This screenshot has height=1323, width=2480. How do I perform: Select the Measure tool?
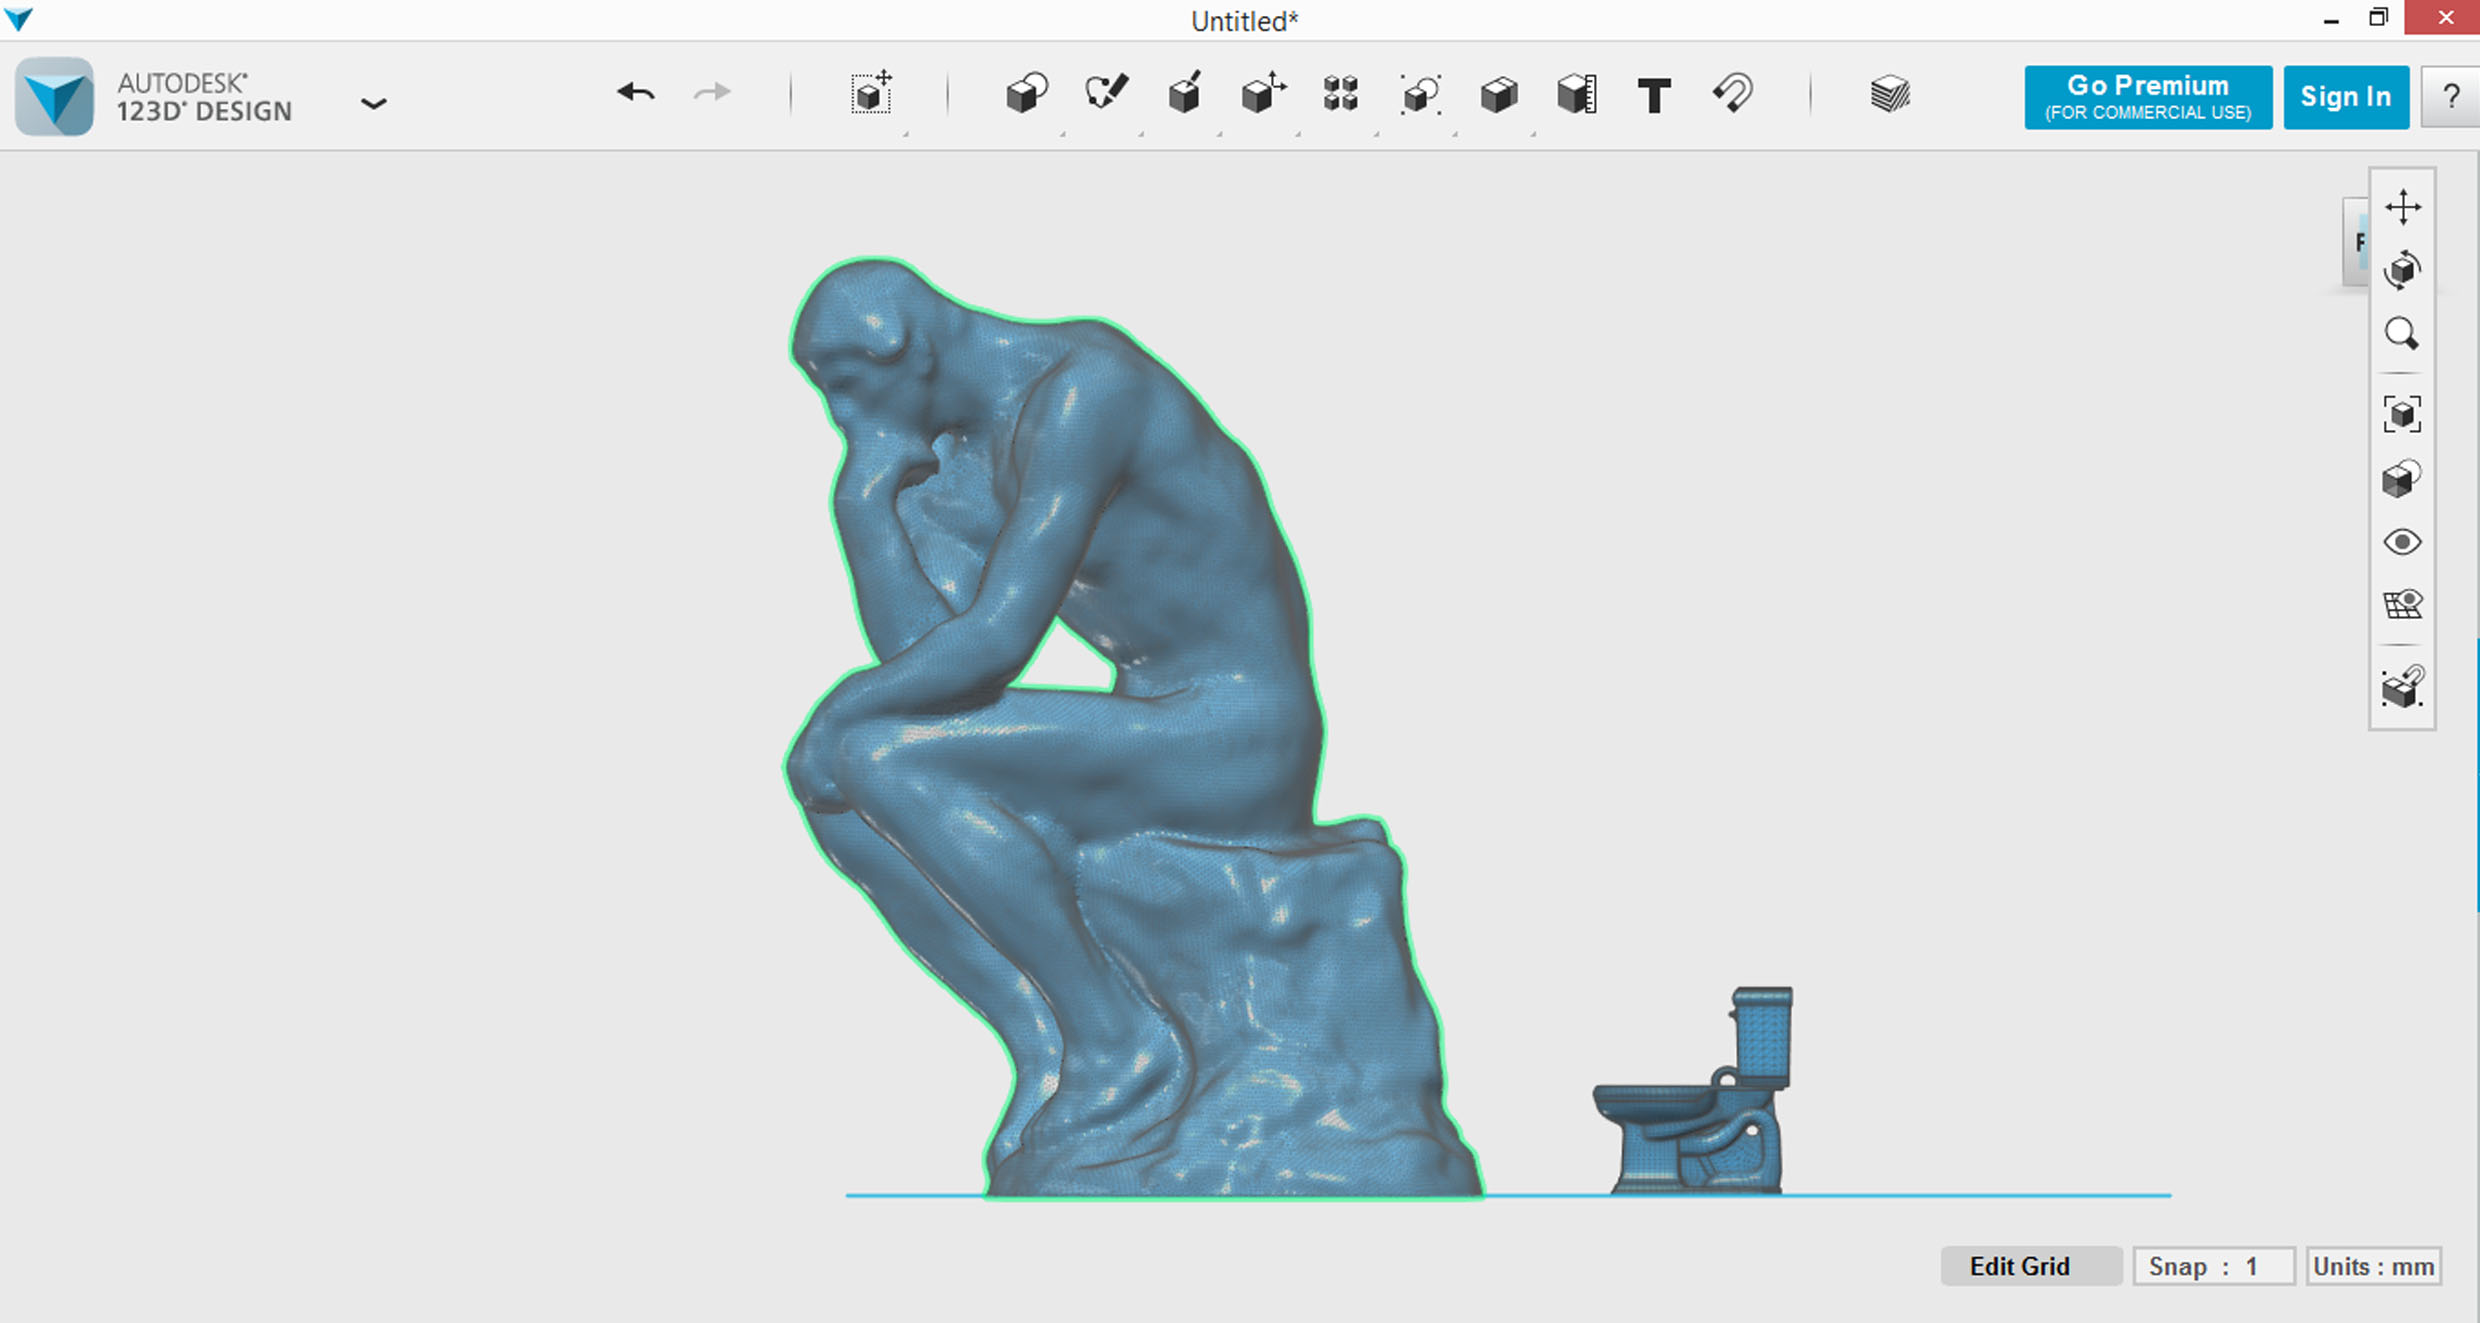(x=1577, y=94)
